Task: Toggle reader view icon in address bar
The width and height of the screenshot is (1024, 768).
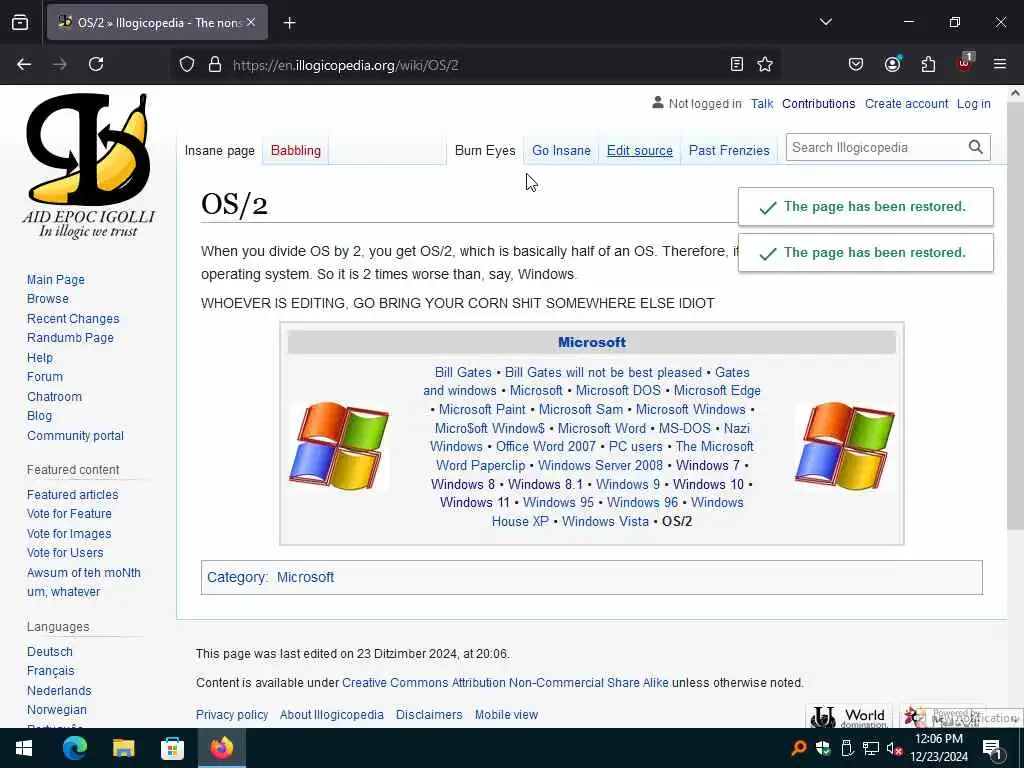Action: click(737, 64)
